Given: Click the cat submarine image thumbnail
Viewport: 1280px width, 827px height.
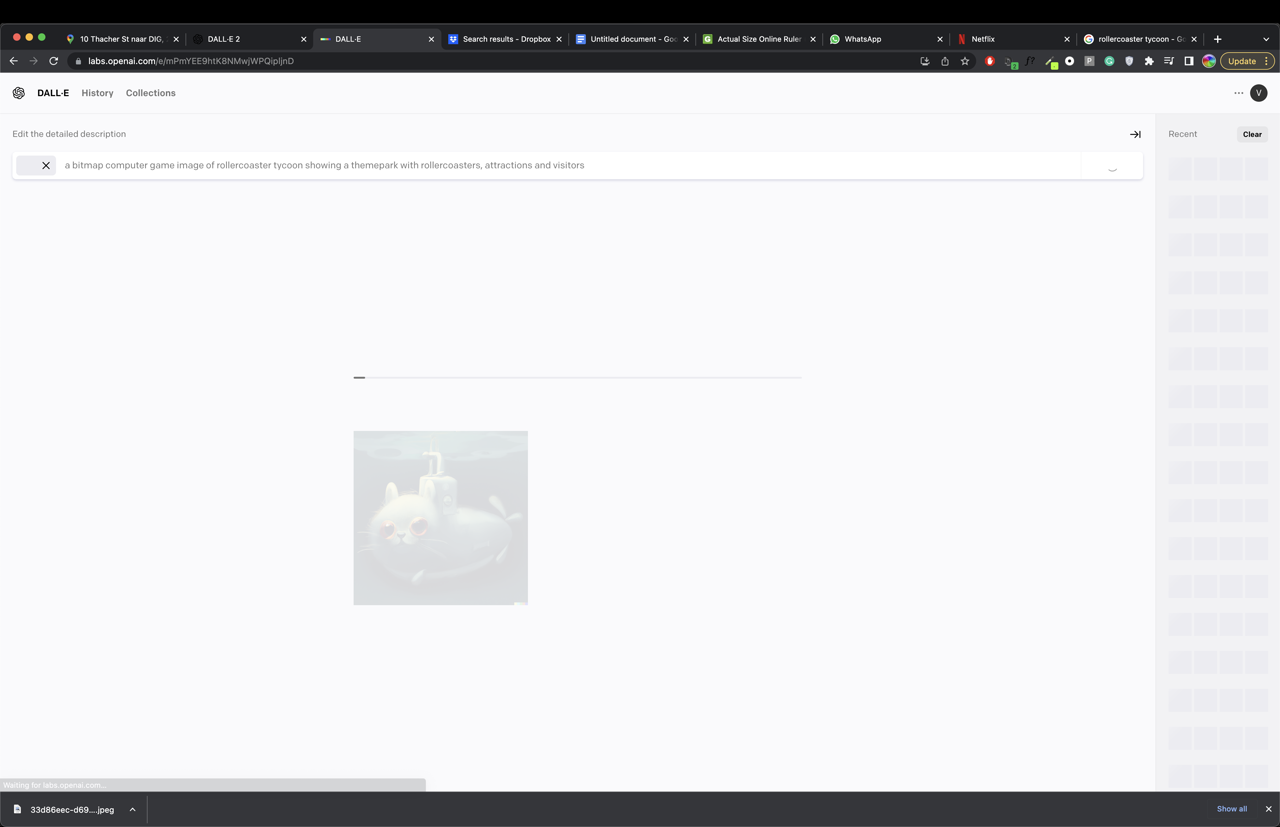Looking at the screenshot, I should point(440,518).
